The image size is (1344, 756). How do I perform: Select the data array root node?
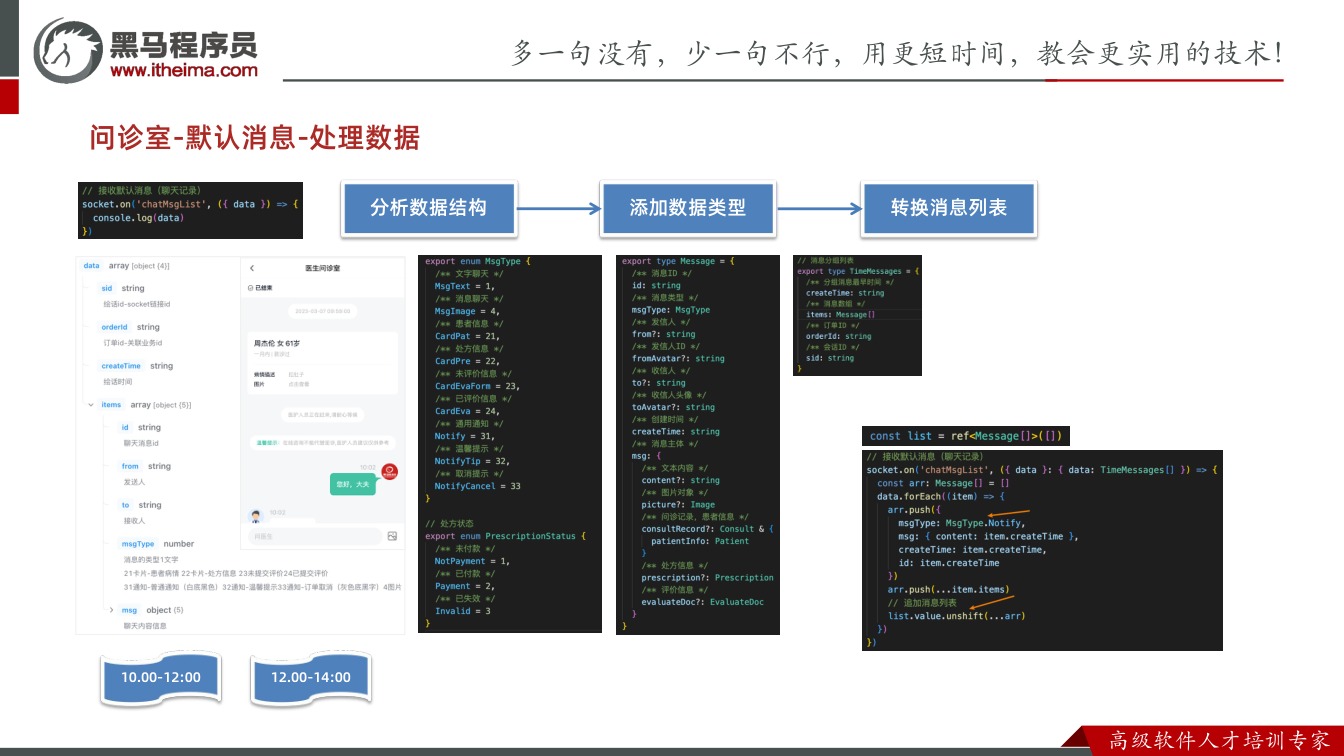(x=92, y=266)
